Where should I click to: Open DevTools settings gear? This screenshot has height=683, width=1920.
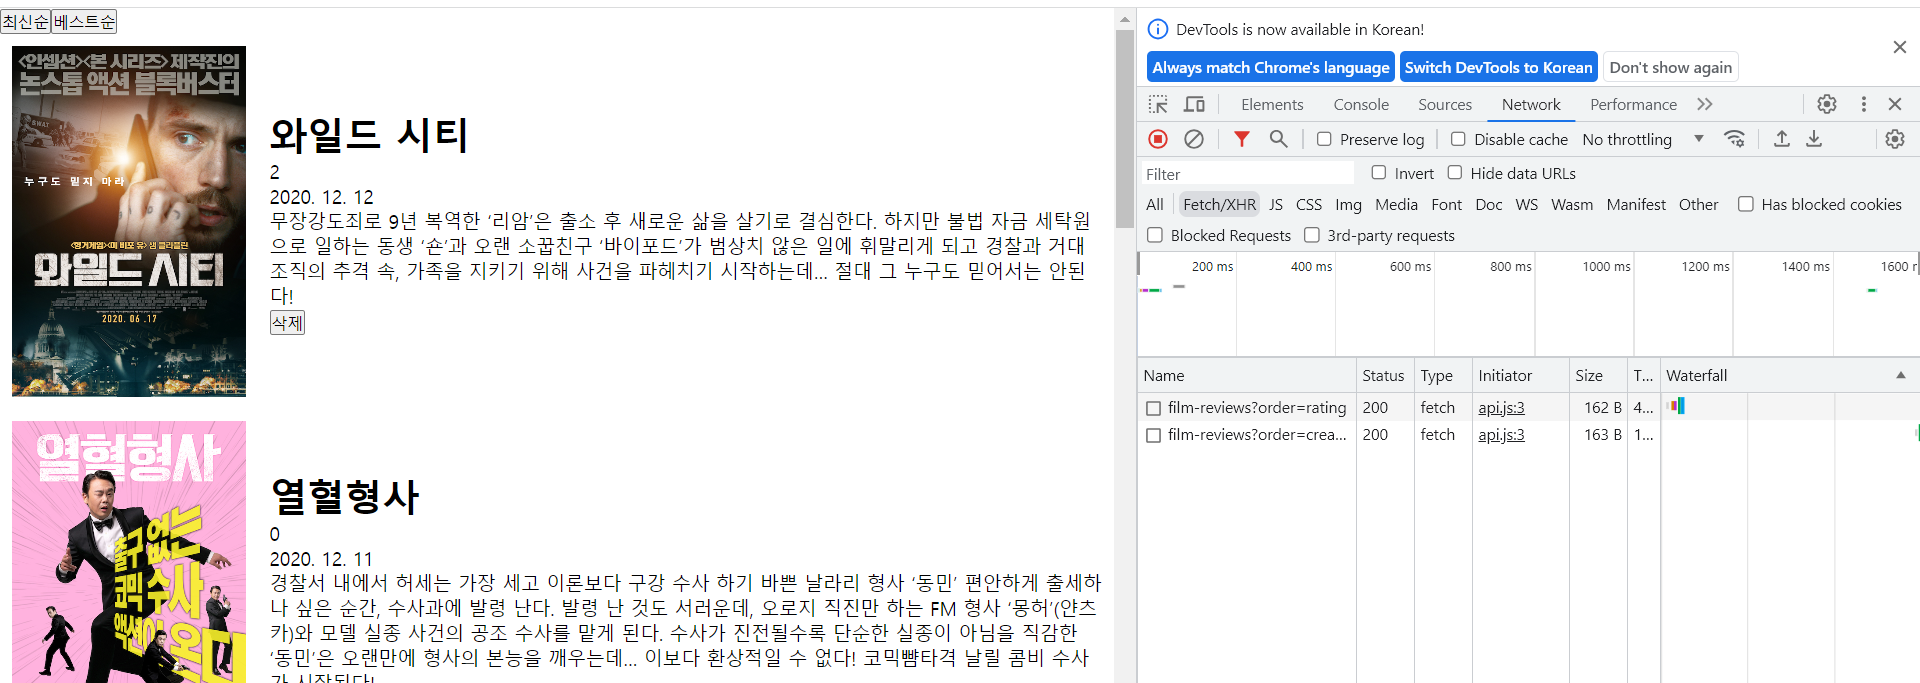pos(1827,104)
